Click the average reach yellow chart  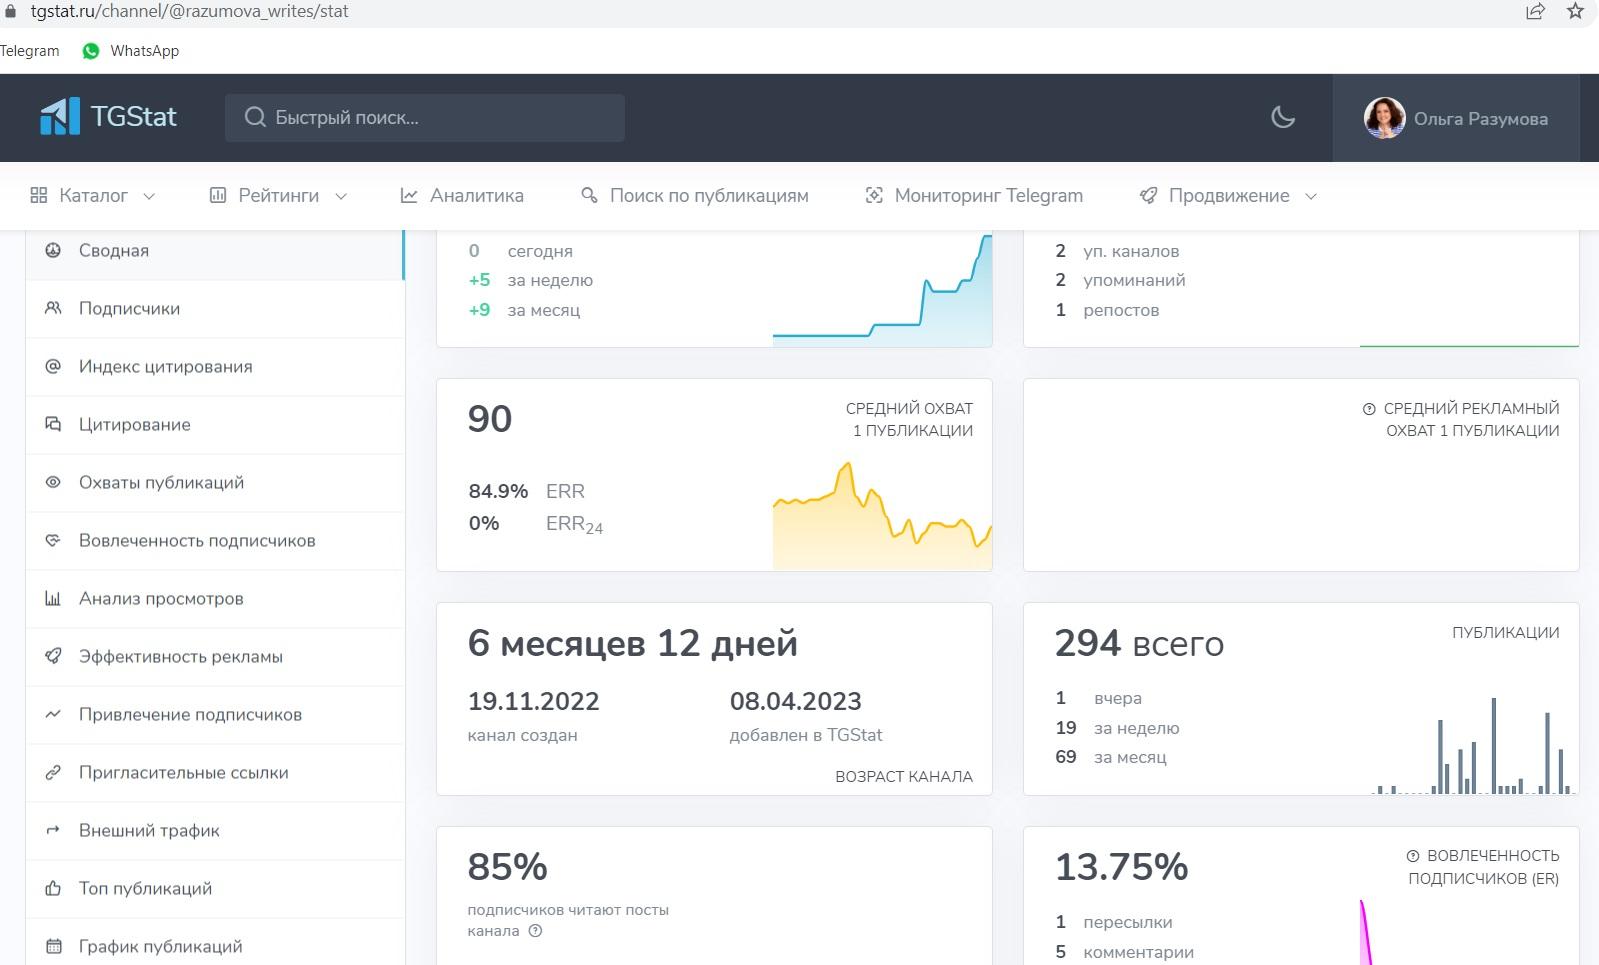882,515
